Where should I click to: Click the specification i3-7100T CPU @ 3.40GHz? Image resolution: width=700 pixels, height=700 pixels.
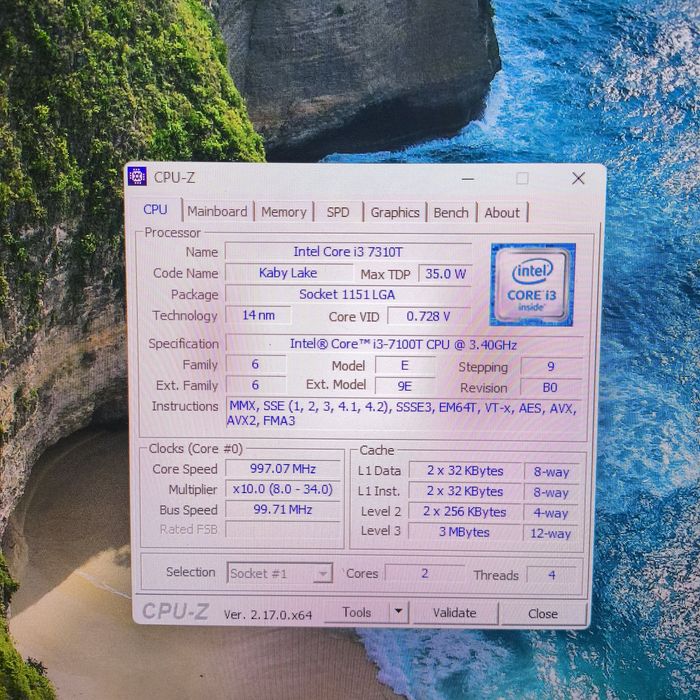[404, 344]
